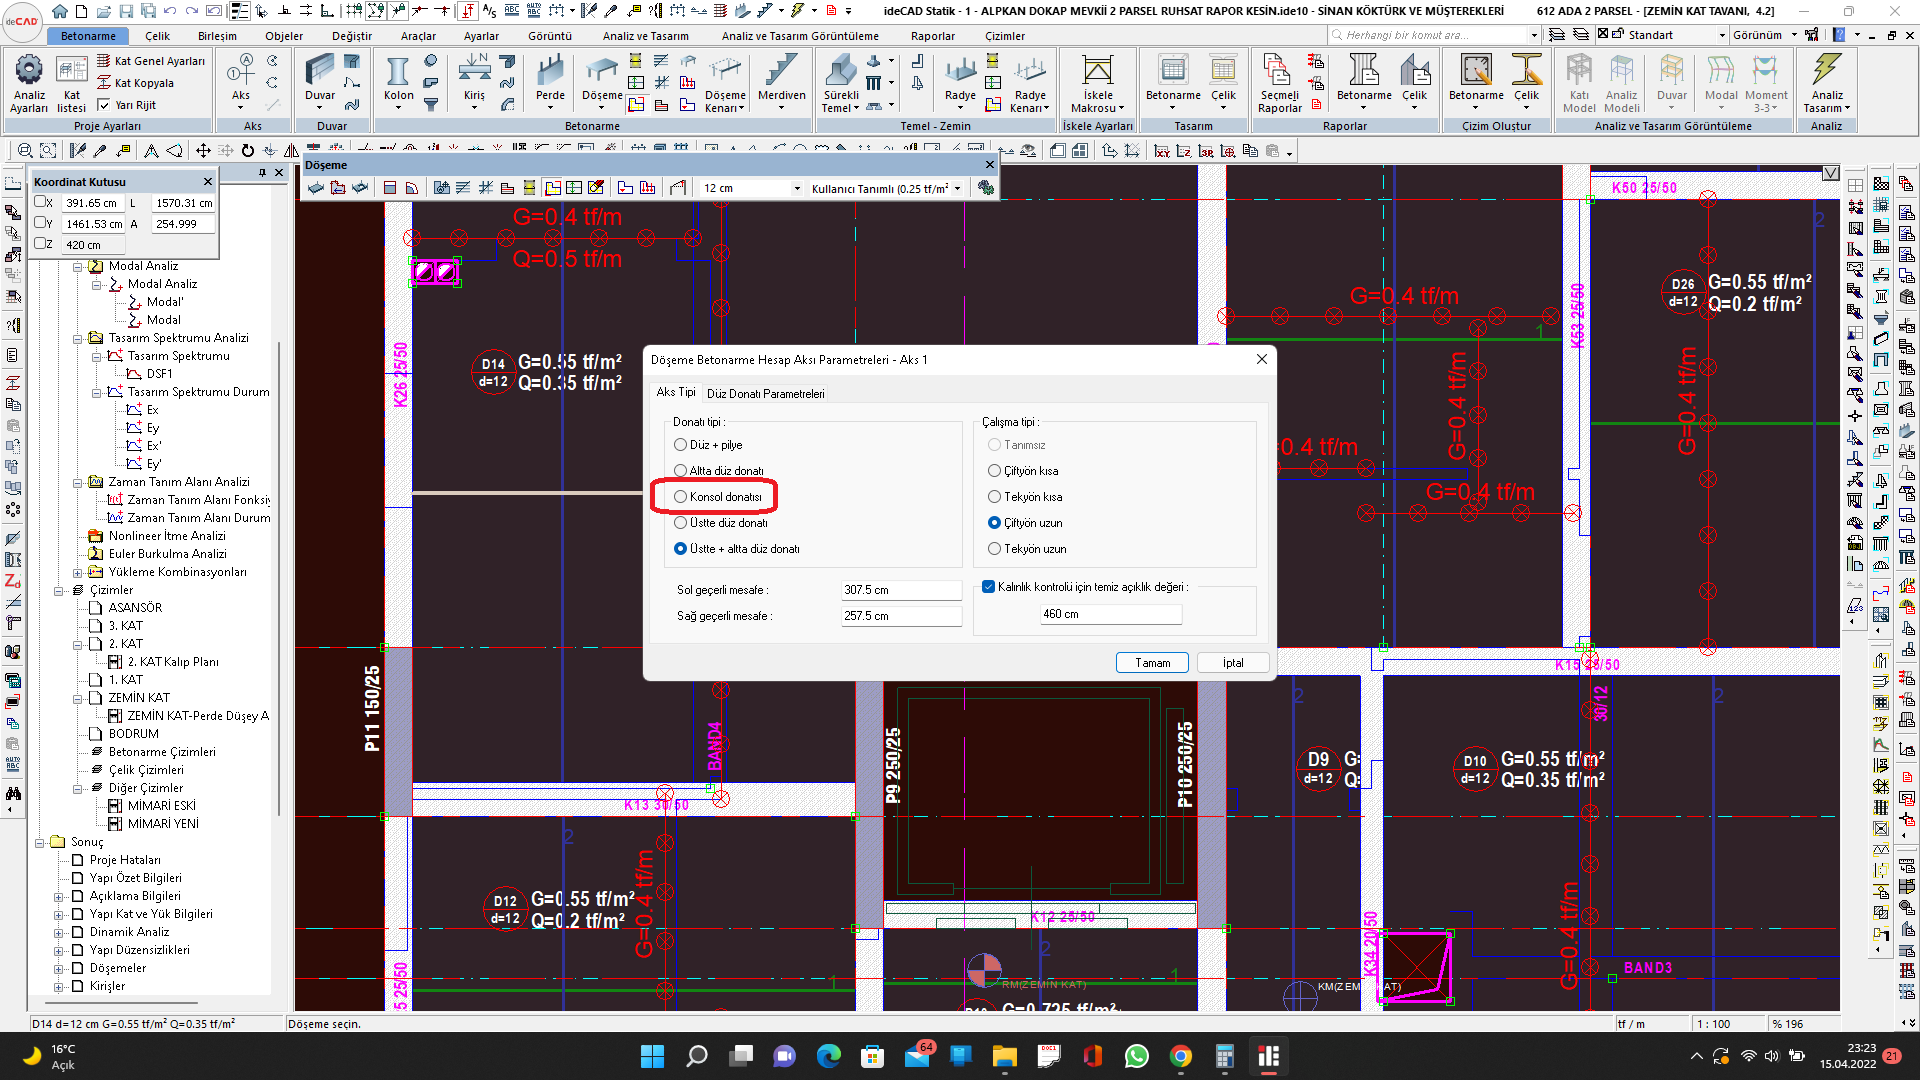Open Çelik ribbon tab
The width and height of the screenshot is (1920, 1080).
point(157,36)
